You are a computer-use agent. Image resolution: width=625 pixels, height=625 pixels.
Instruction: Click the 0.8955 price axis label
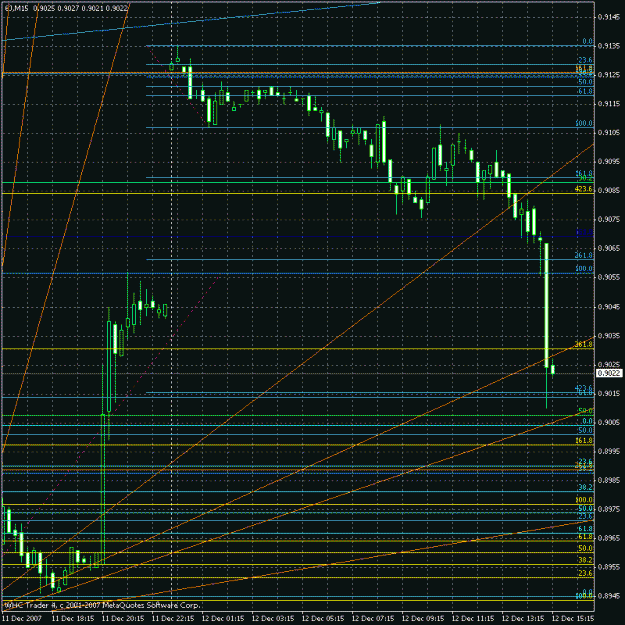coord(609,567)
